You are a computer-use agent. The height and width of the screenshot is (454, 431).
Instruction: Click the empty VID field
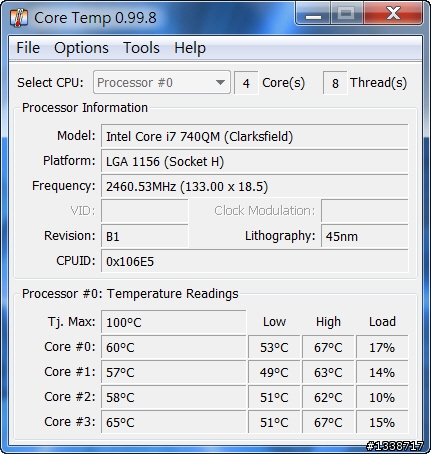(x=145, y=211)
